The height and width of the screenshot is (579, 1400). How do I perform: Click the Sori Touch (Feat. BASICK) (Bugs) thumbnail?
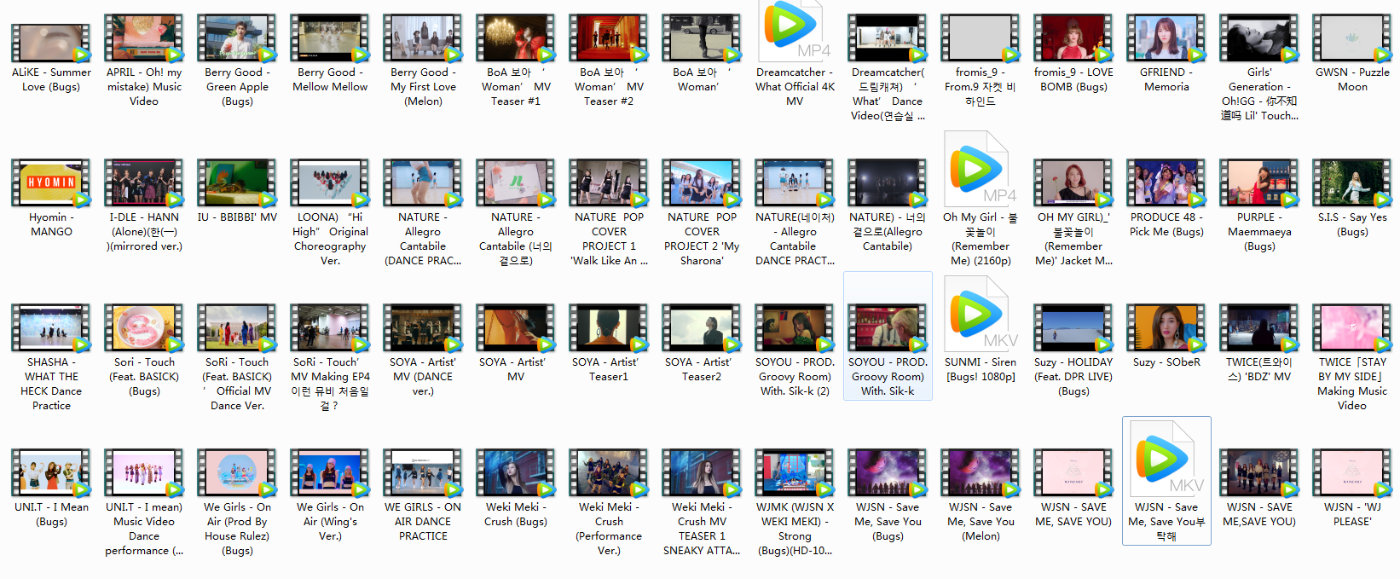pos(144,328)
